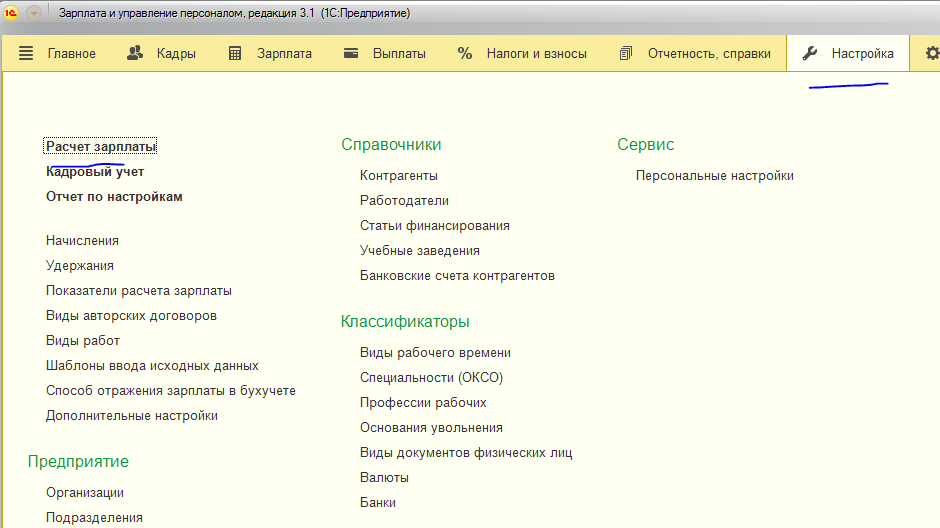
Task: Click the percent icon beside Налоги и взносы
Action: pyautogui.click(x=465, y=53)
